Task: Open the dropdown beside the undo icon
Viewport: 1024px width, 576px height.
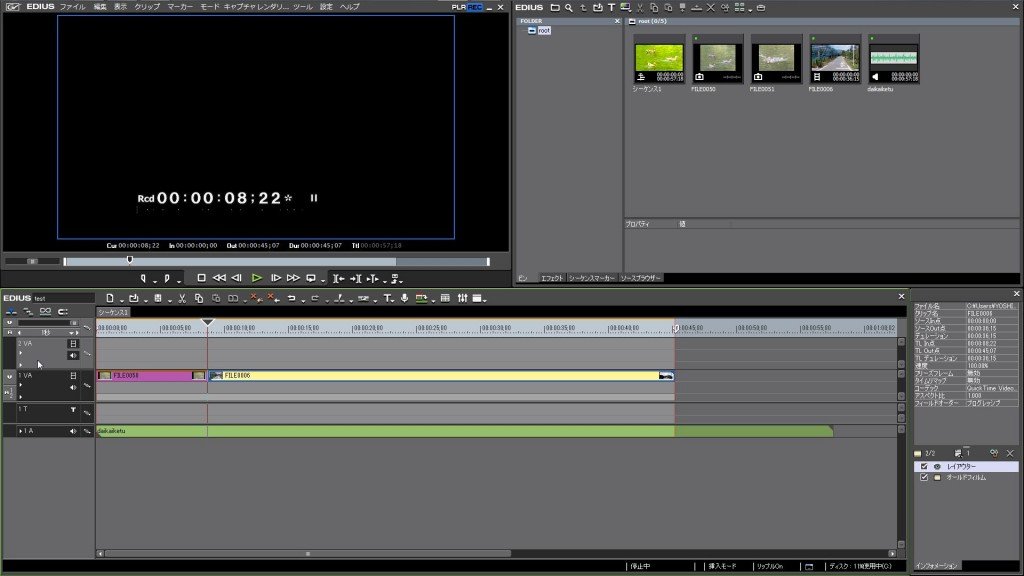Action: [303, 300]
